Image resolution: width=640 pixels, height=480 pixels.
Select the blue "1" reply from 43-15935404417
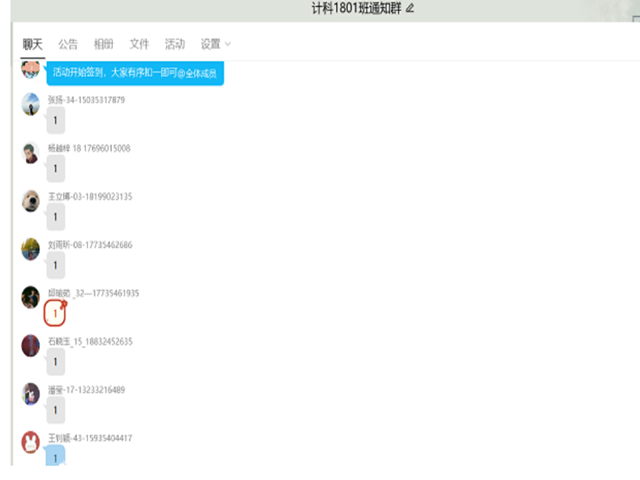coord(56,456)
